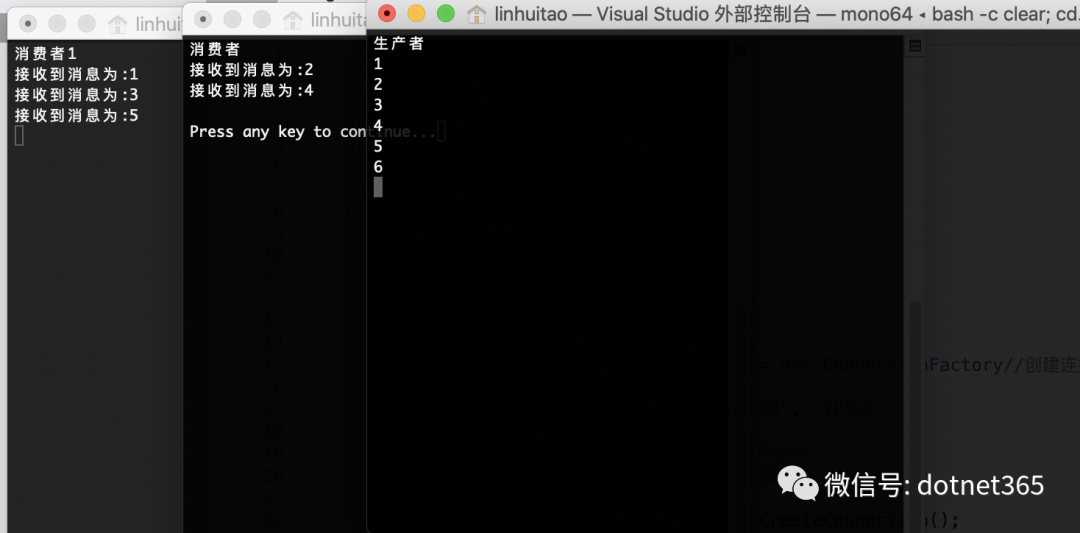Minimize the leftmost 消费者1 console window
Viewport: 1080px width, 533px height.
(57, 24)
